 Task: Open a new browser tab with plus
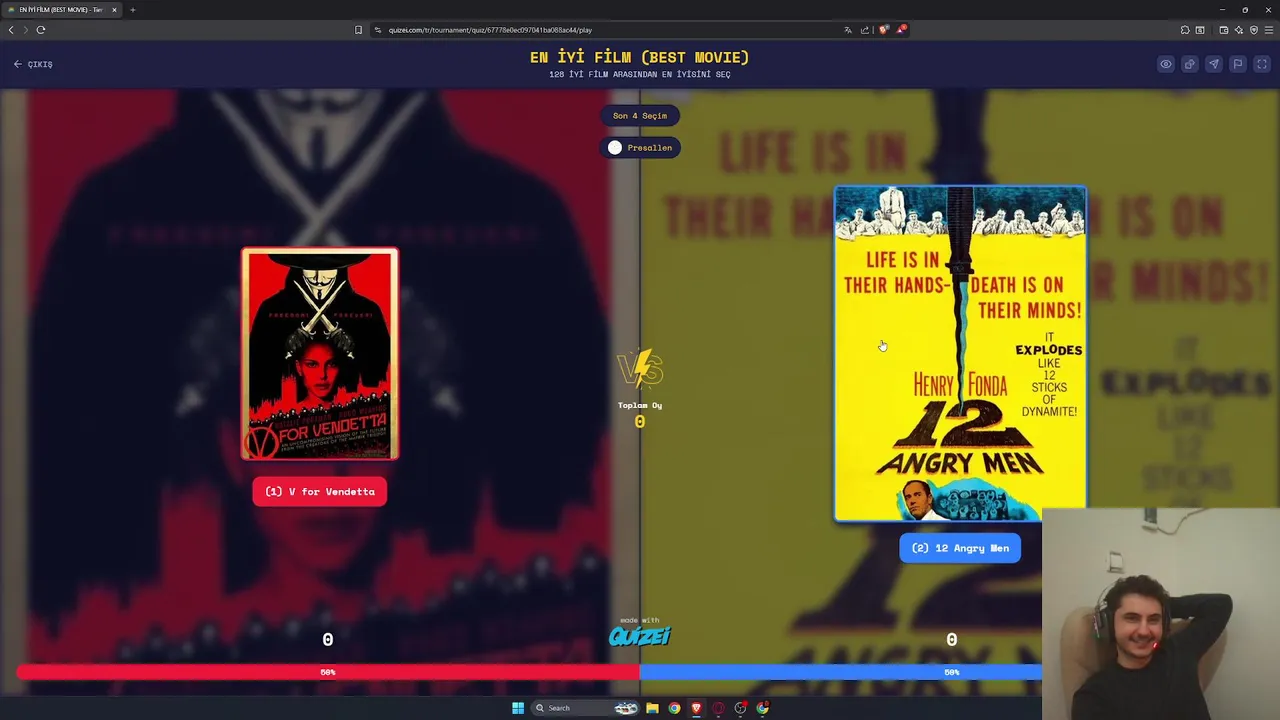point(132,10)
